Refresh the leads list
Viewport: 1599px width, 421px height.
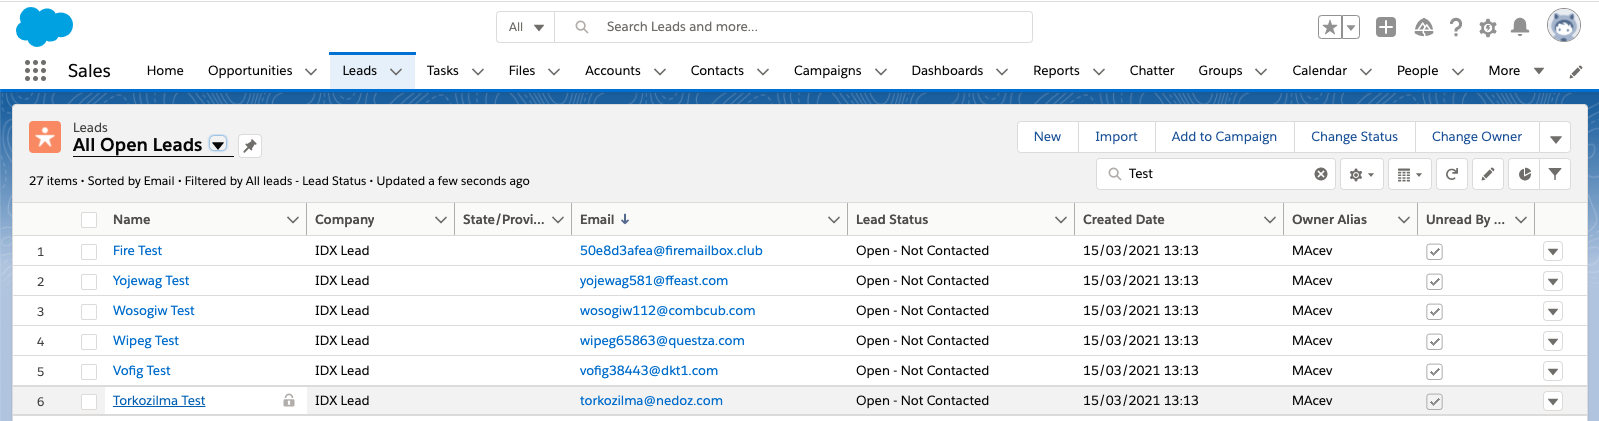1452,174
